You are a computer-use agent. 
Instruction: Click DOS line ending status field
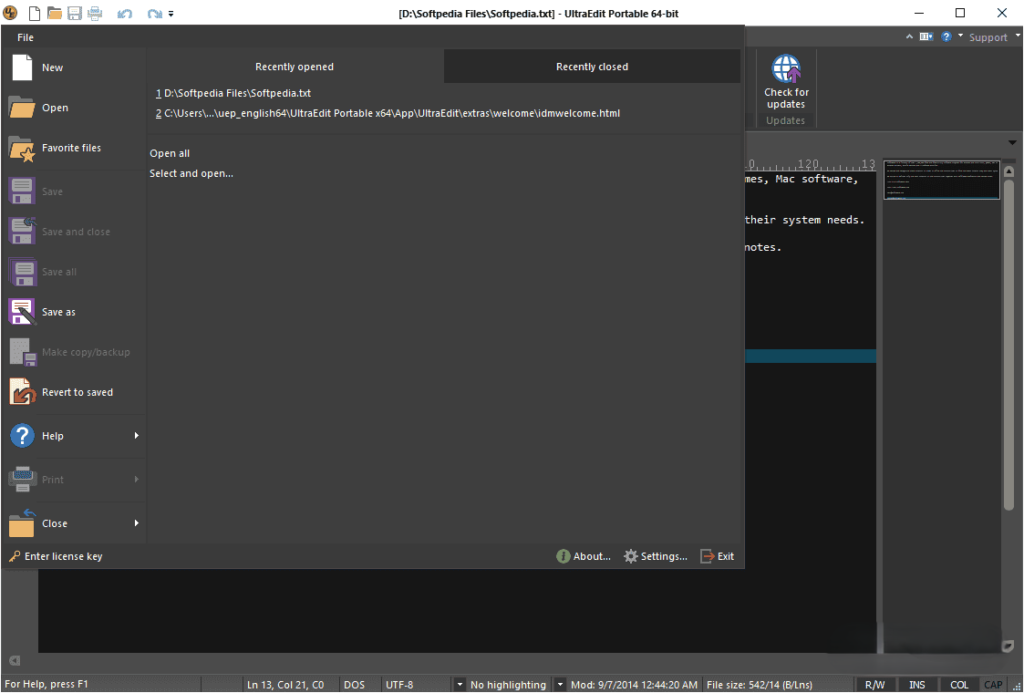tap(355, 685)
